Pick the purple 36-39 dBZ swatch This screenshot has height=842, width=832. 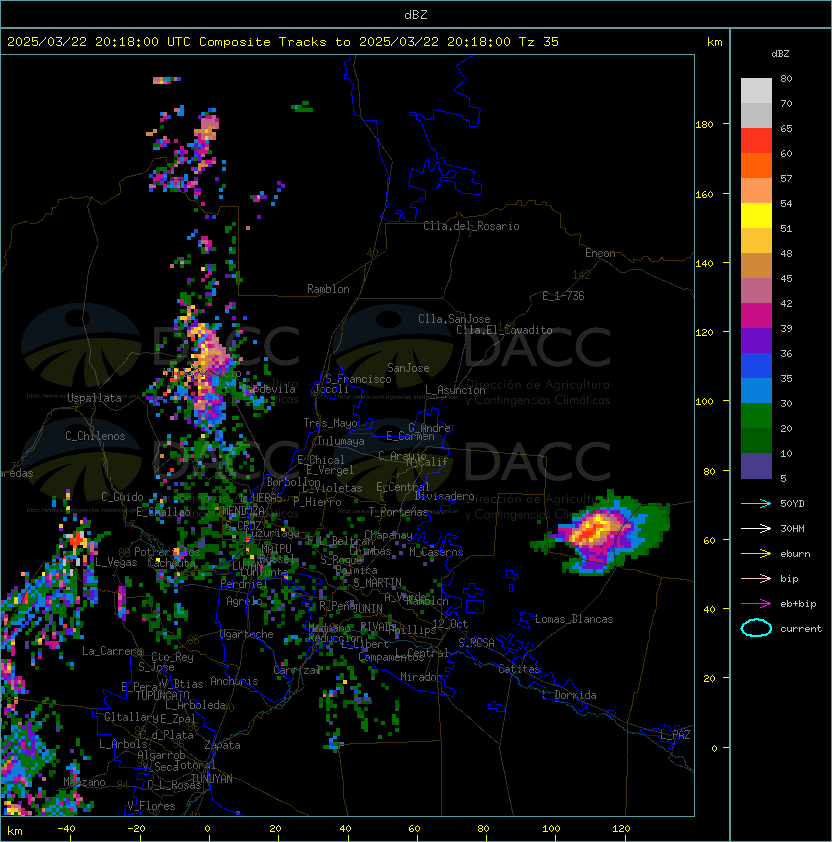point(756,340)
